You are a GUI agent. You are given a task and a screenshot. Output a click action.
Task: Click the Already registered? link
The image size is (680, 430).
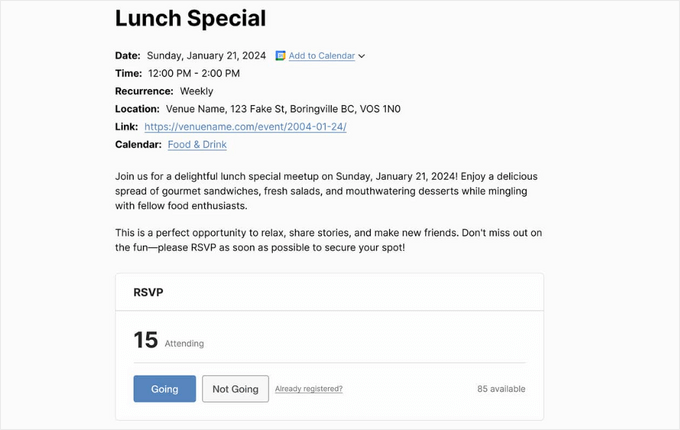coord(309,389)
